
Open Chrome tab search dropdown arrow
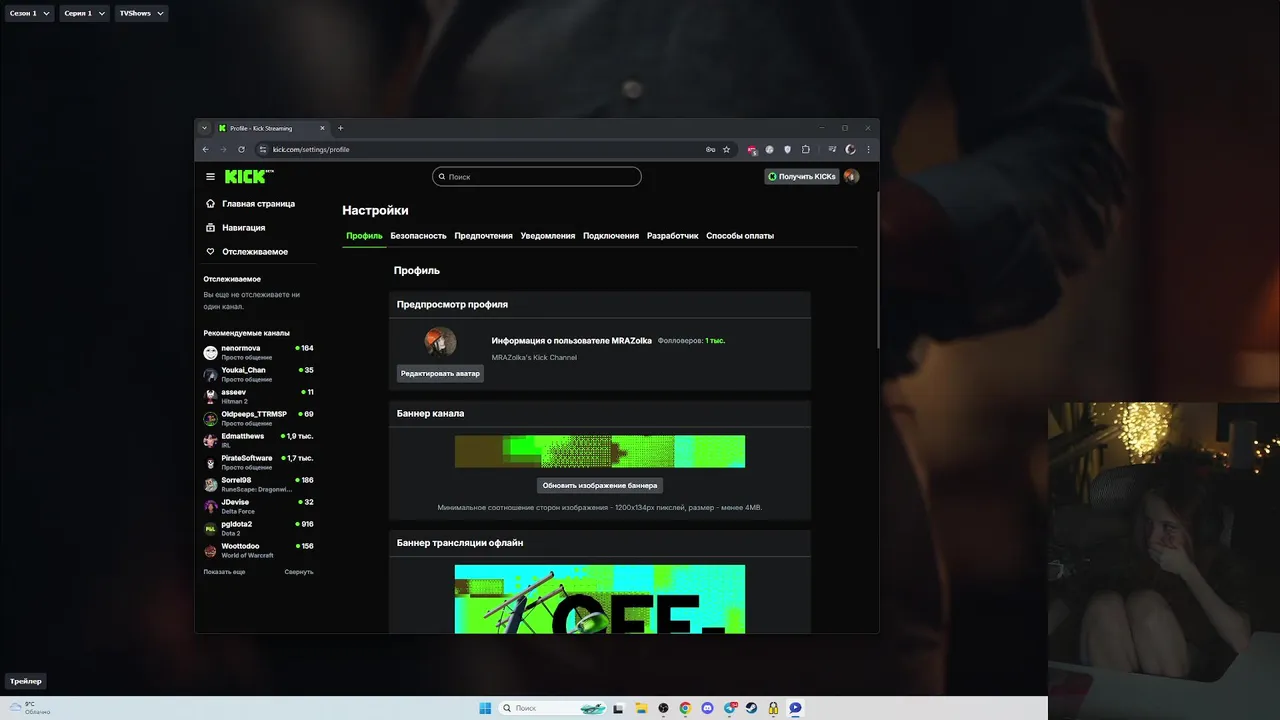[x=204, y=128]
